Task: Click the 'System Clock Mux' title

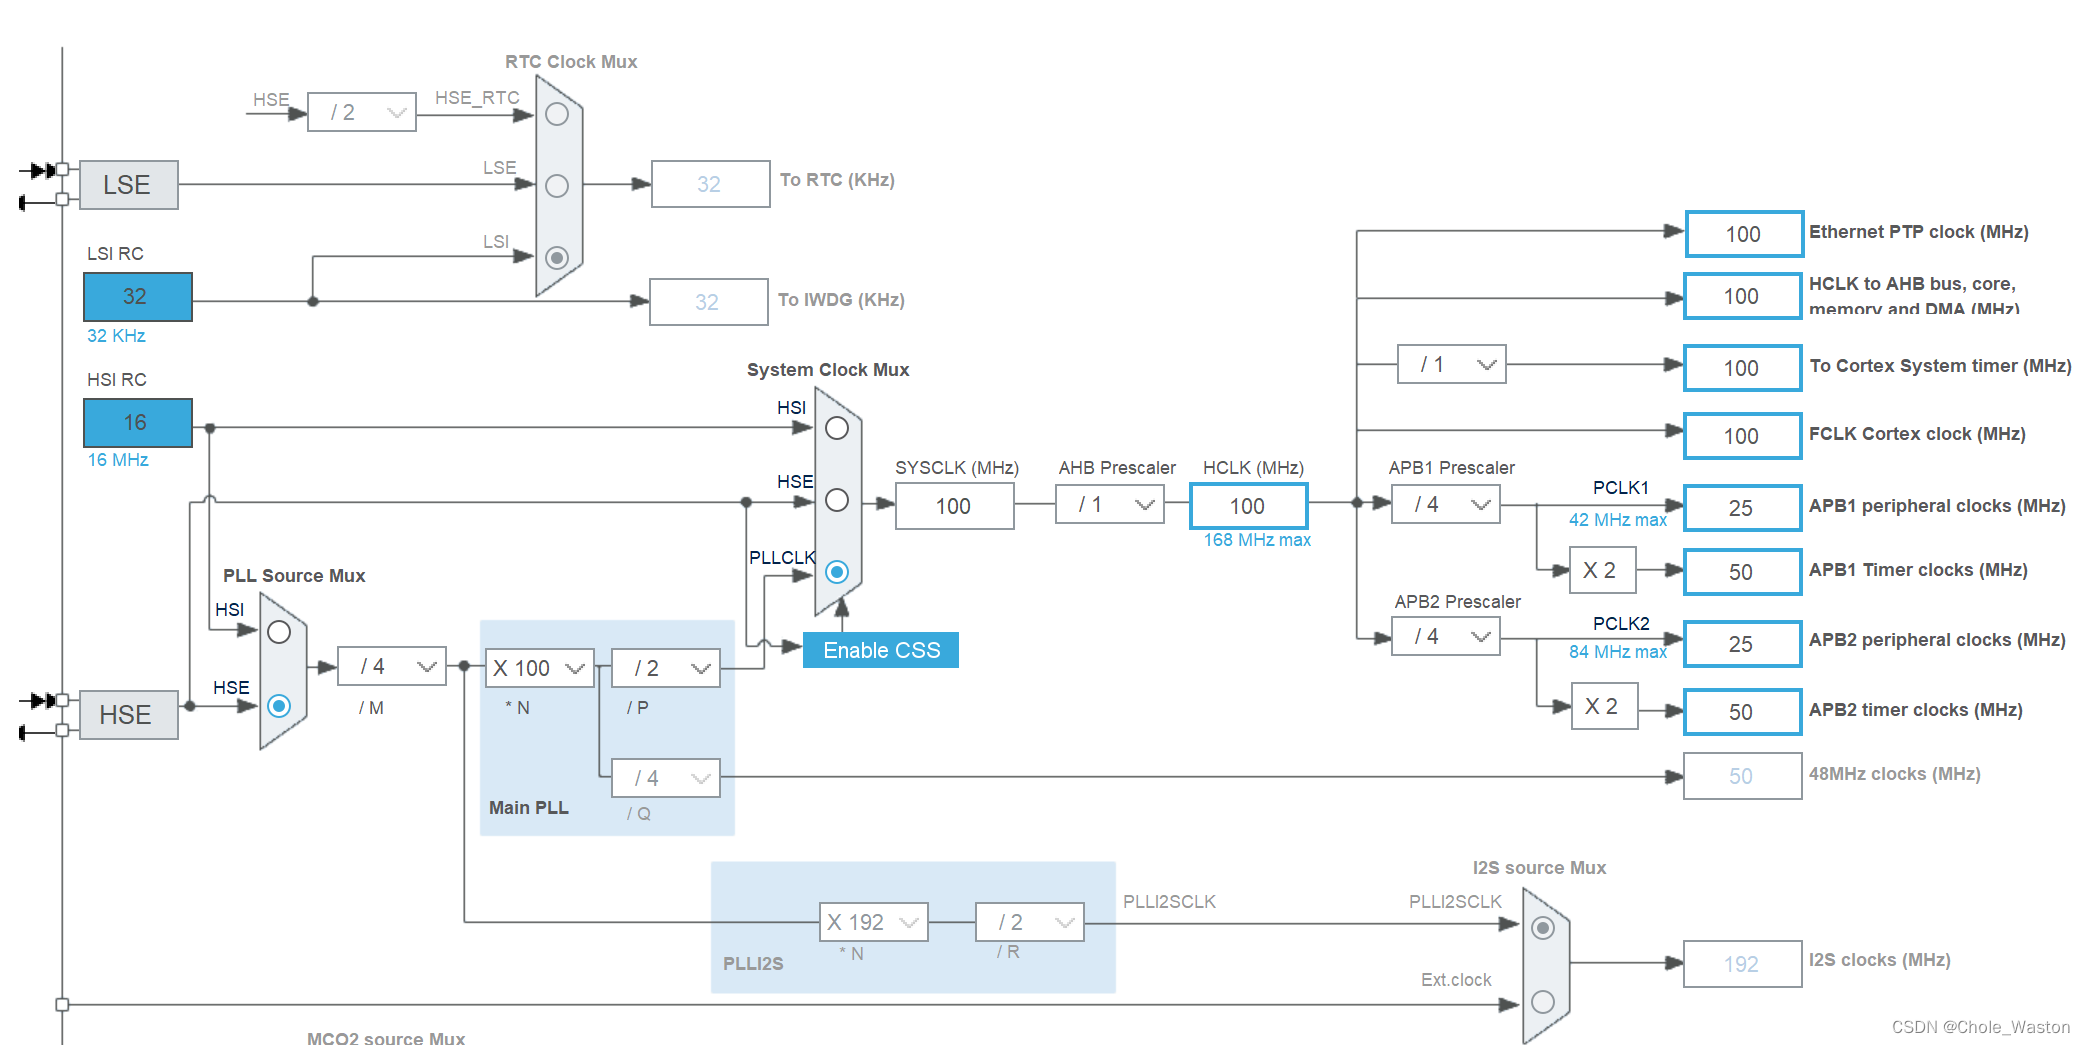Action: (828, 370)
